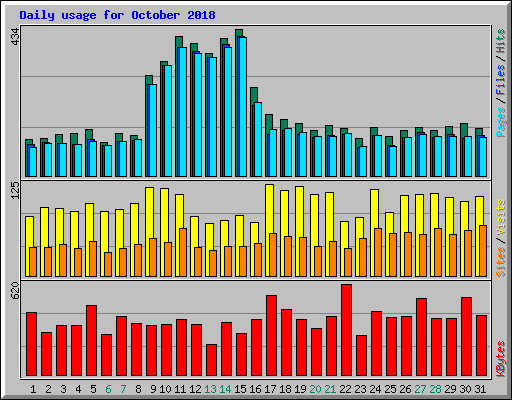Viewport: 512px width, 400px height.
Task: Select day 11 on the x-axis
Action: (180, 389)
